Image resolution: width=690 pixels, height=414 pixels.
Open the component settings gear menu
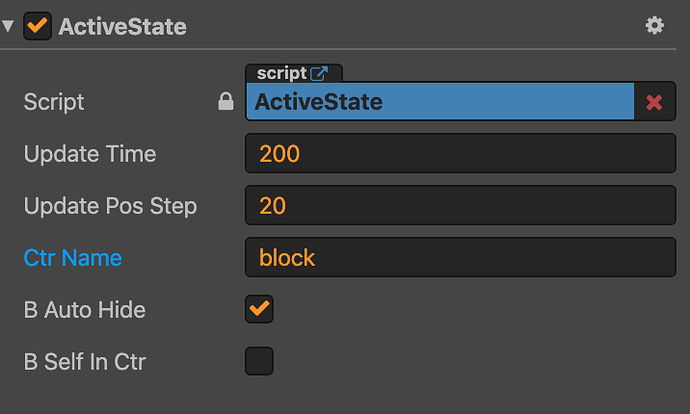tap(655, 26)
